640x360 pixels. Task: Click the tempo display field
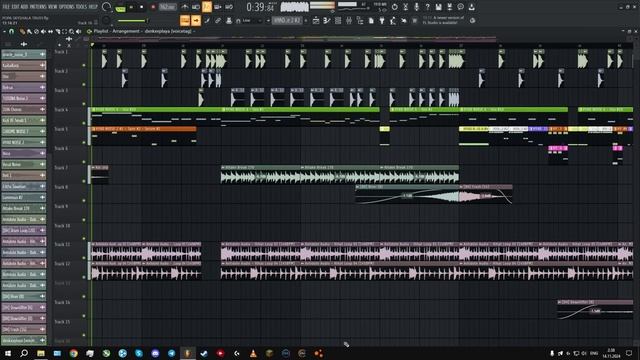[167, 7]
